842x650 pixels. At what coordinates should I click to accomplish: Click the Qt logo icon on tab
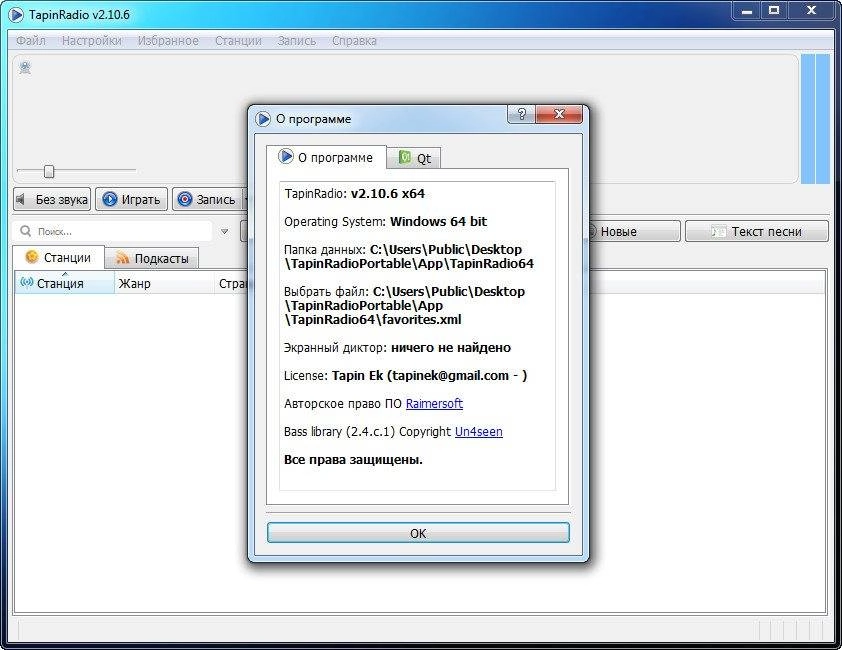click(405, 157)
